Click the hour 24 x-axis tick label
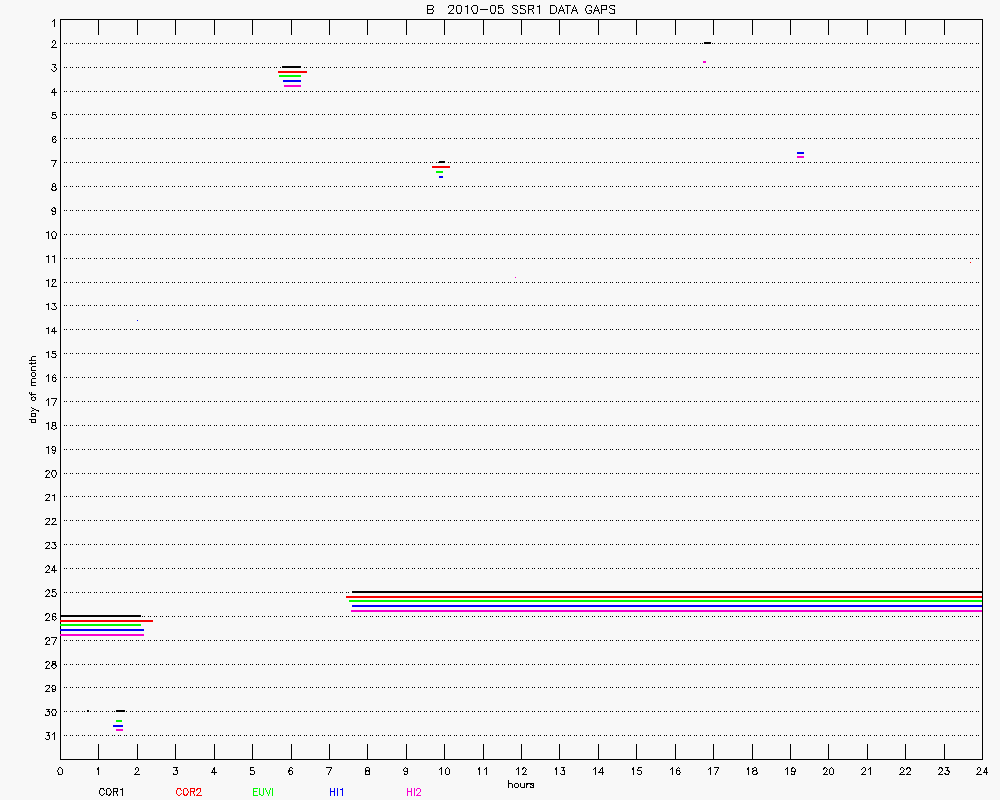The image size is (1000, 800). [x=982, y=771]
